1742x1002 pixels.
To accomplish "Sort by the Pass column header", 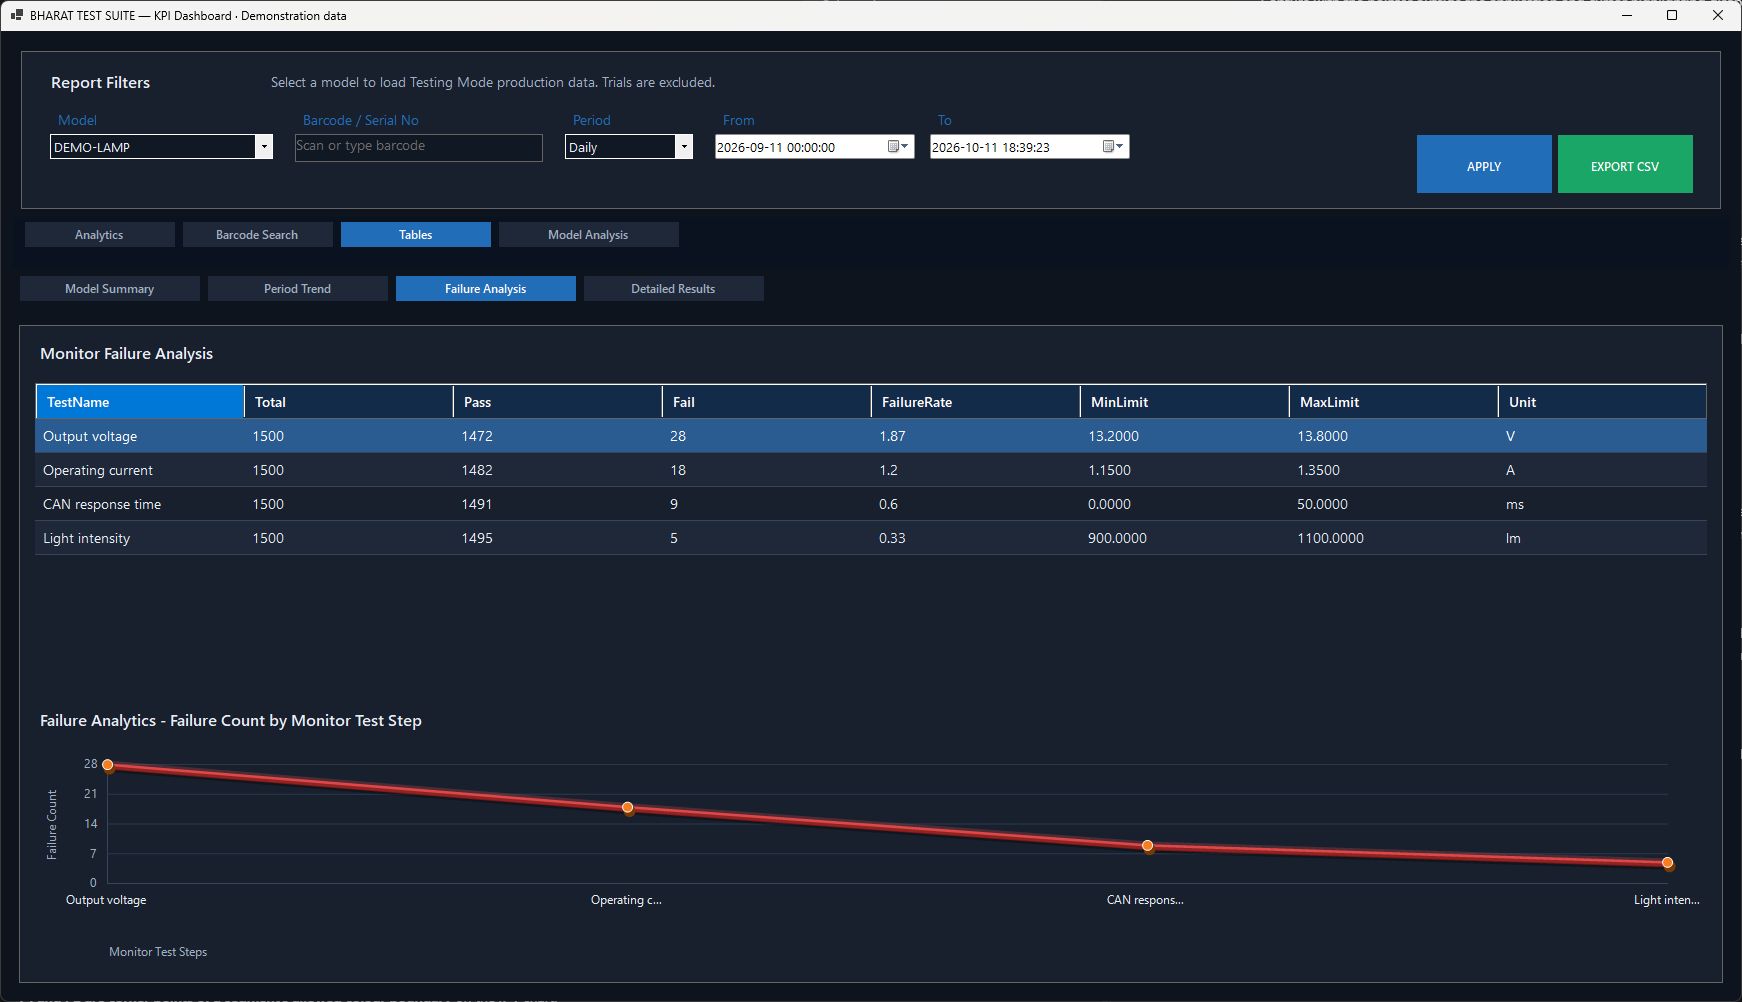I will 557,402.
